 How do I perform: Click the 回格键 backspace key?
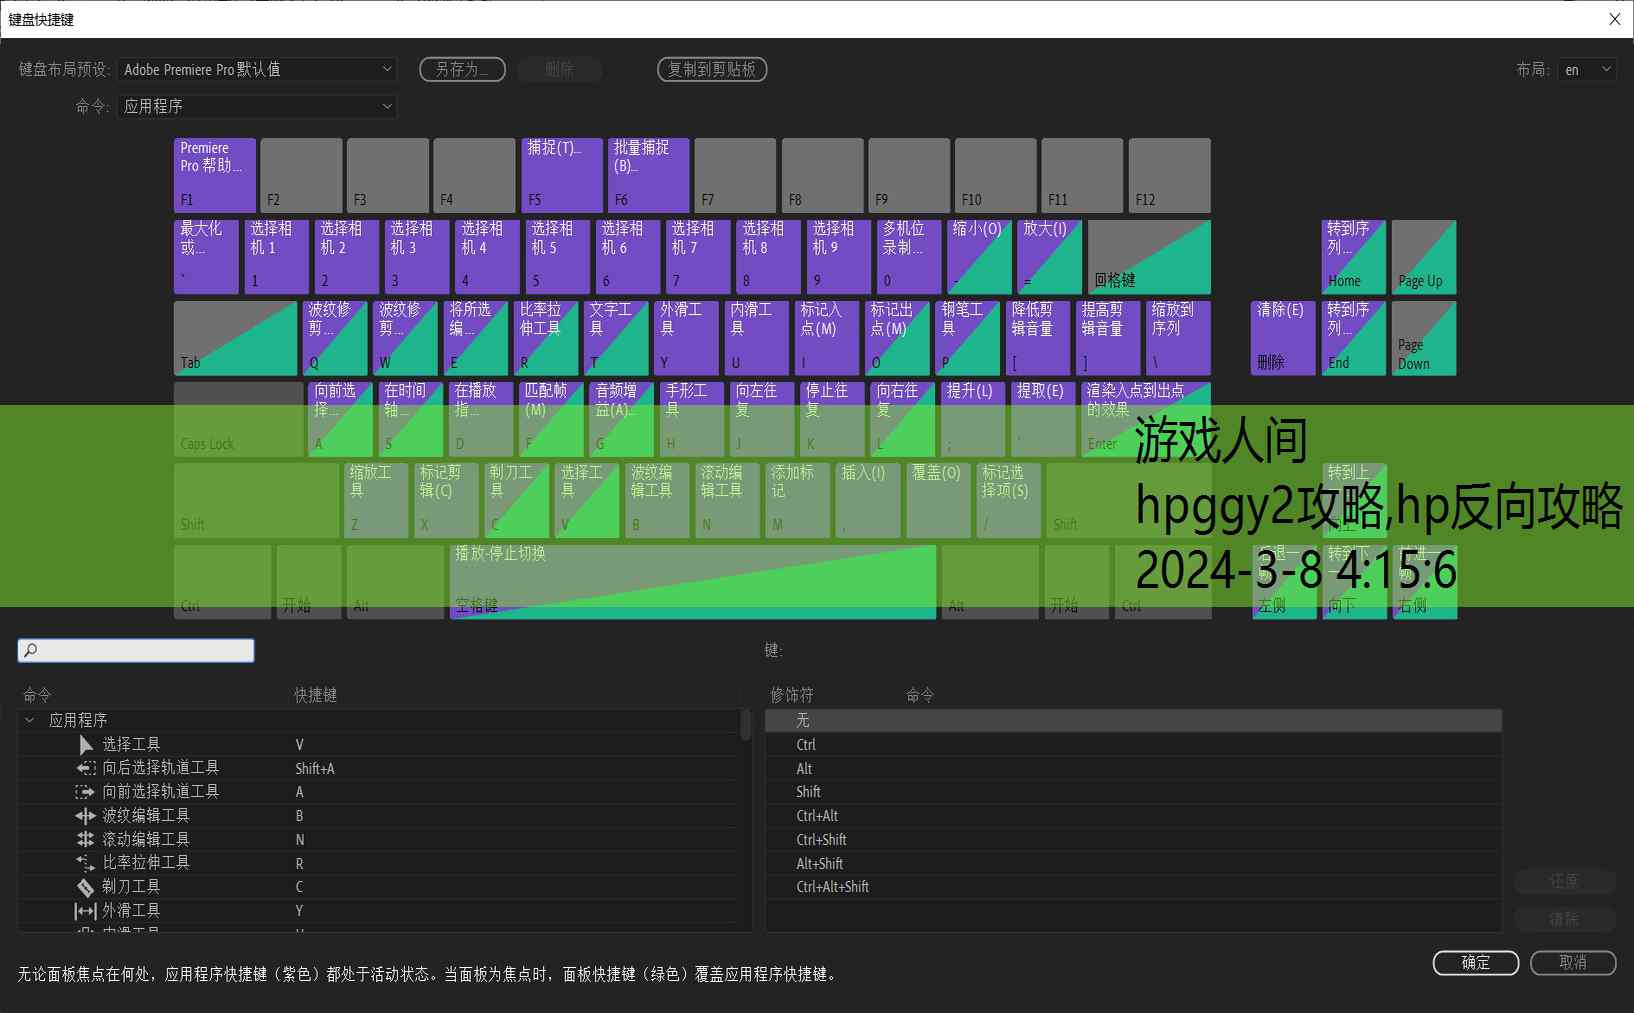tap(1149, 257)
